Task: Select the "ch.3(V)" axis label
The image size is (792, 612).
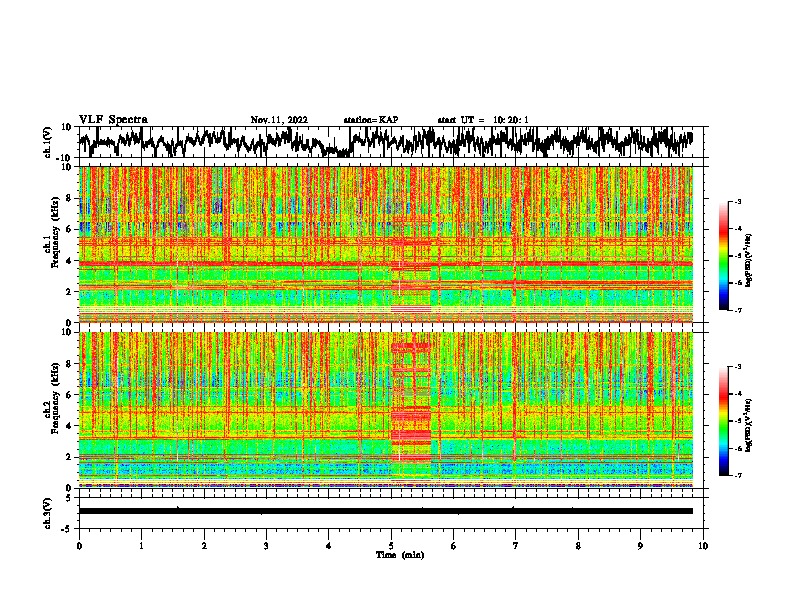Action: 48,513
